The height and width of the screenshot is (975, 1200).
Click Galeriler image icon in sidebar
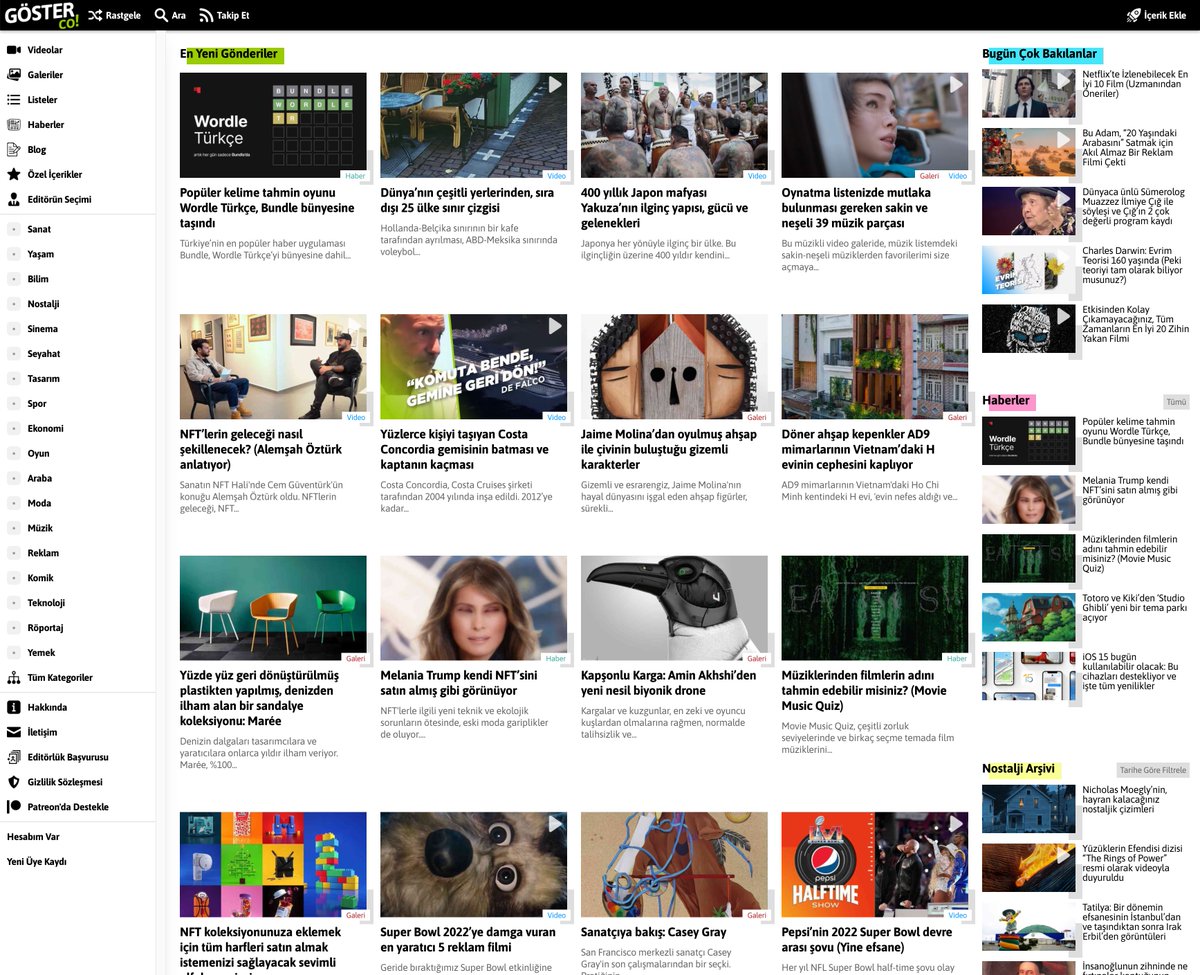point(14,75)
